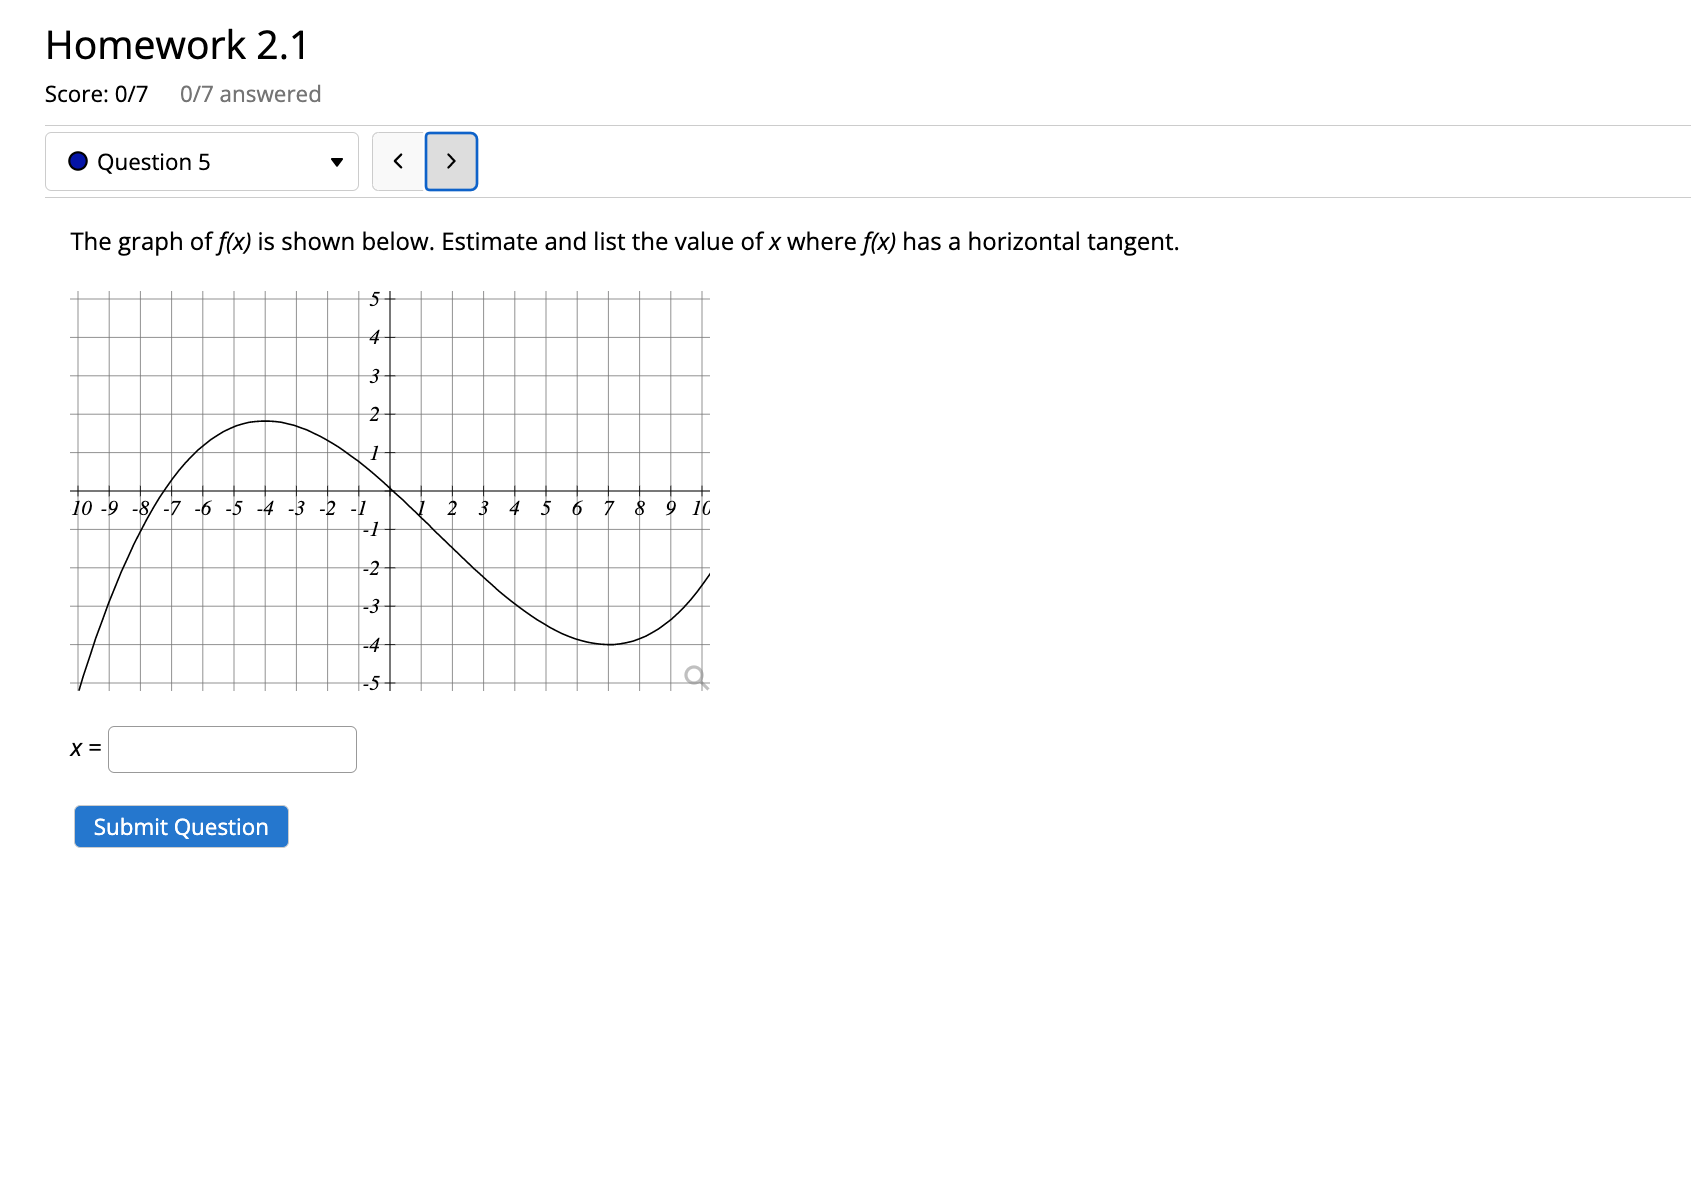Click the filled circle beside Question 5
Screen dimensions: 1691x1193
point(77,161)
